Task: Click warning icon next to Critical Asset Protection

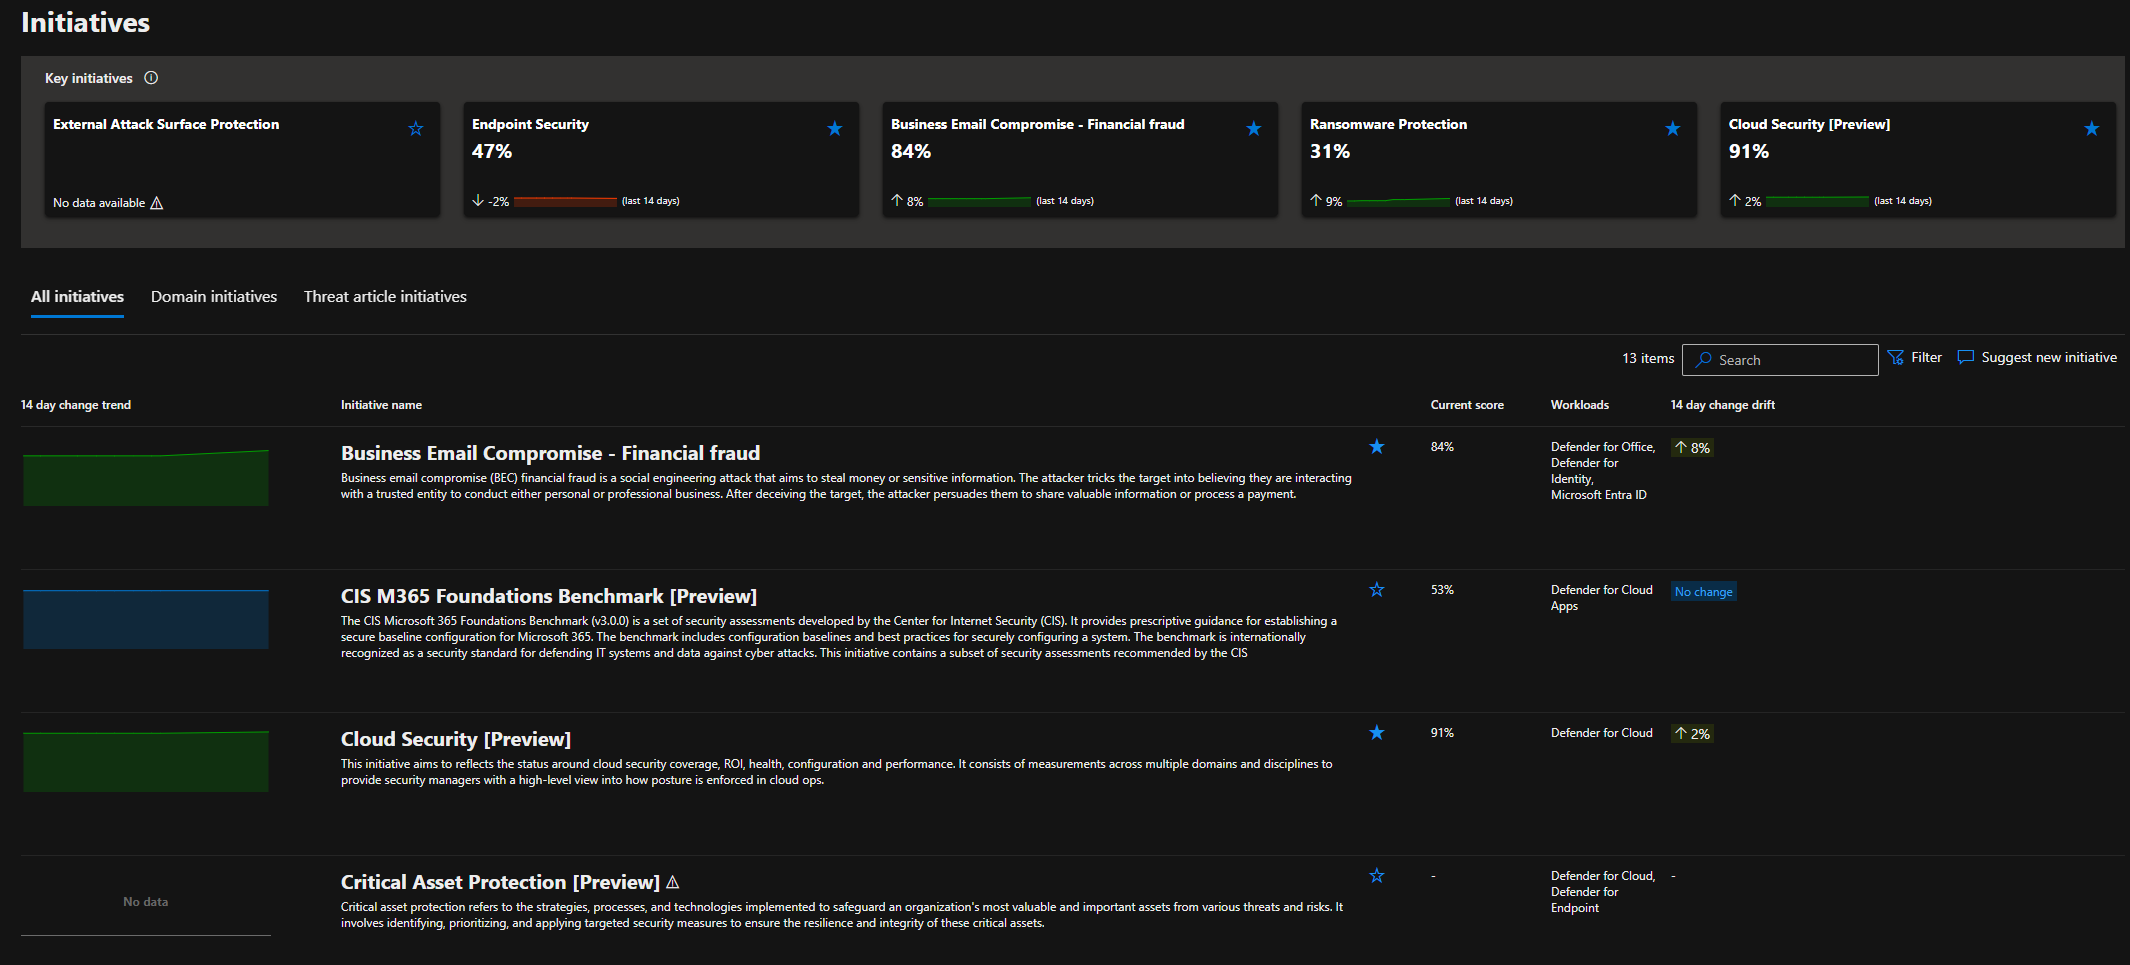Action: point(673,882)
